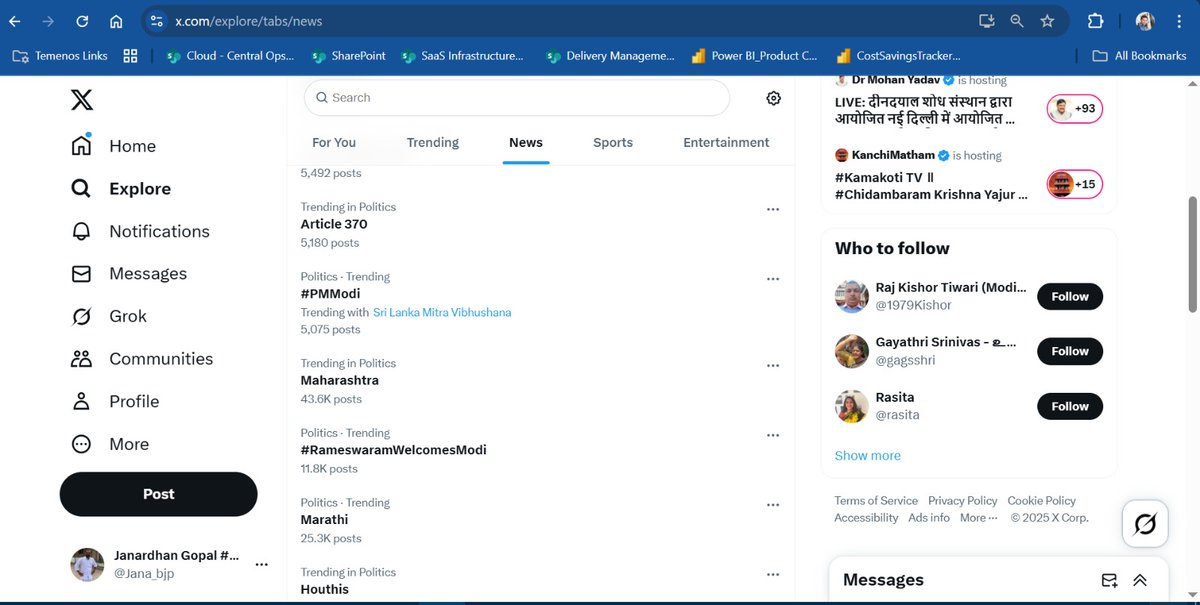Open Messages envelope in sidebar
This screenshot has width=1200, height=605.
click(129, 274)
